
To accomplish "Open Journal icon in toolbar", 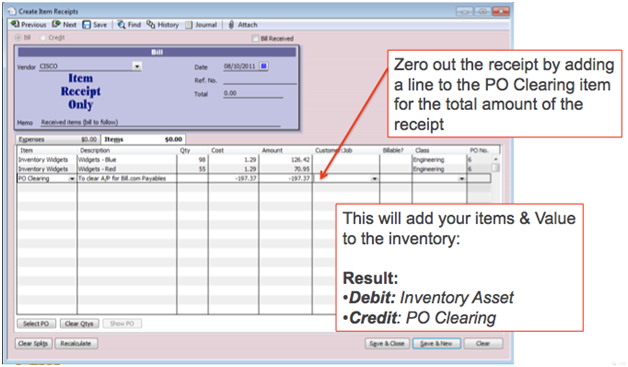I will point(189,25).
